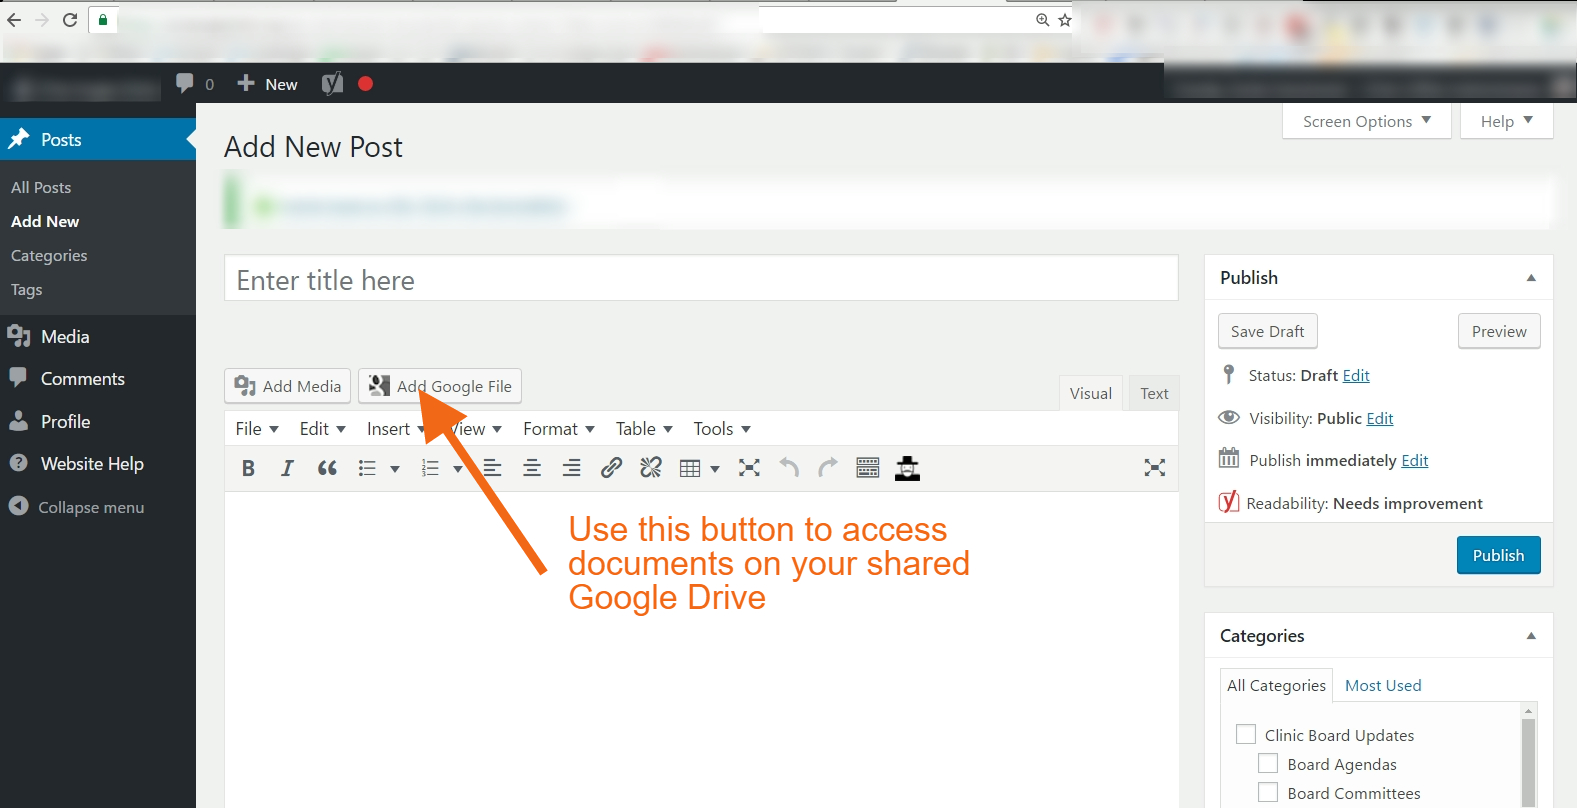Viewport: 1577px width, 808px height.
Task: Click the table grid icon in the toolbar
Action: click(x=690, y=468)
